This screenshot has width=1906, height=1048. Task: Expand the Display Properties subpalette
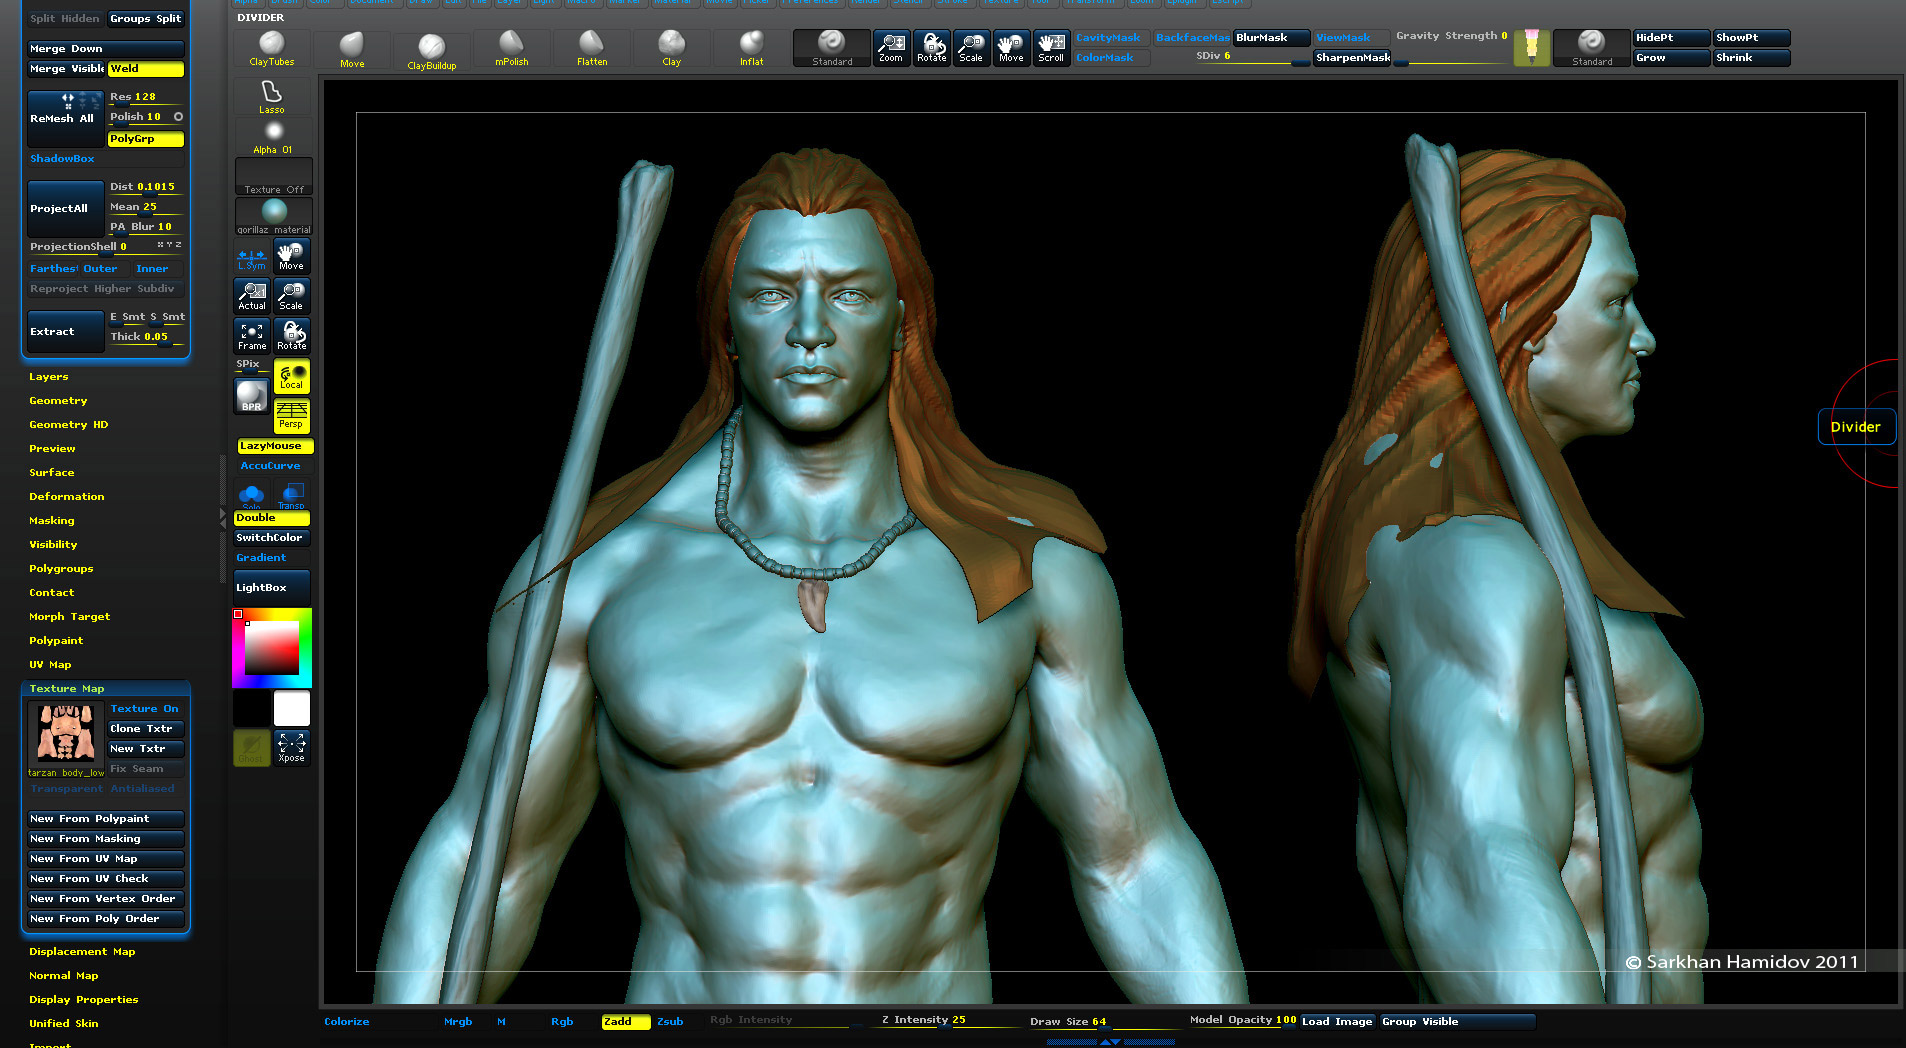point(83,1000)
